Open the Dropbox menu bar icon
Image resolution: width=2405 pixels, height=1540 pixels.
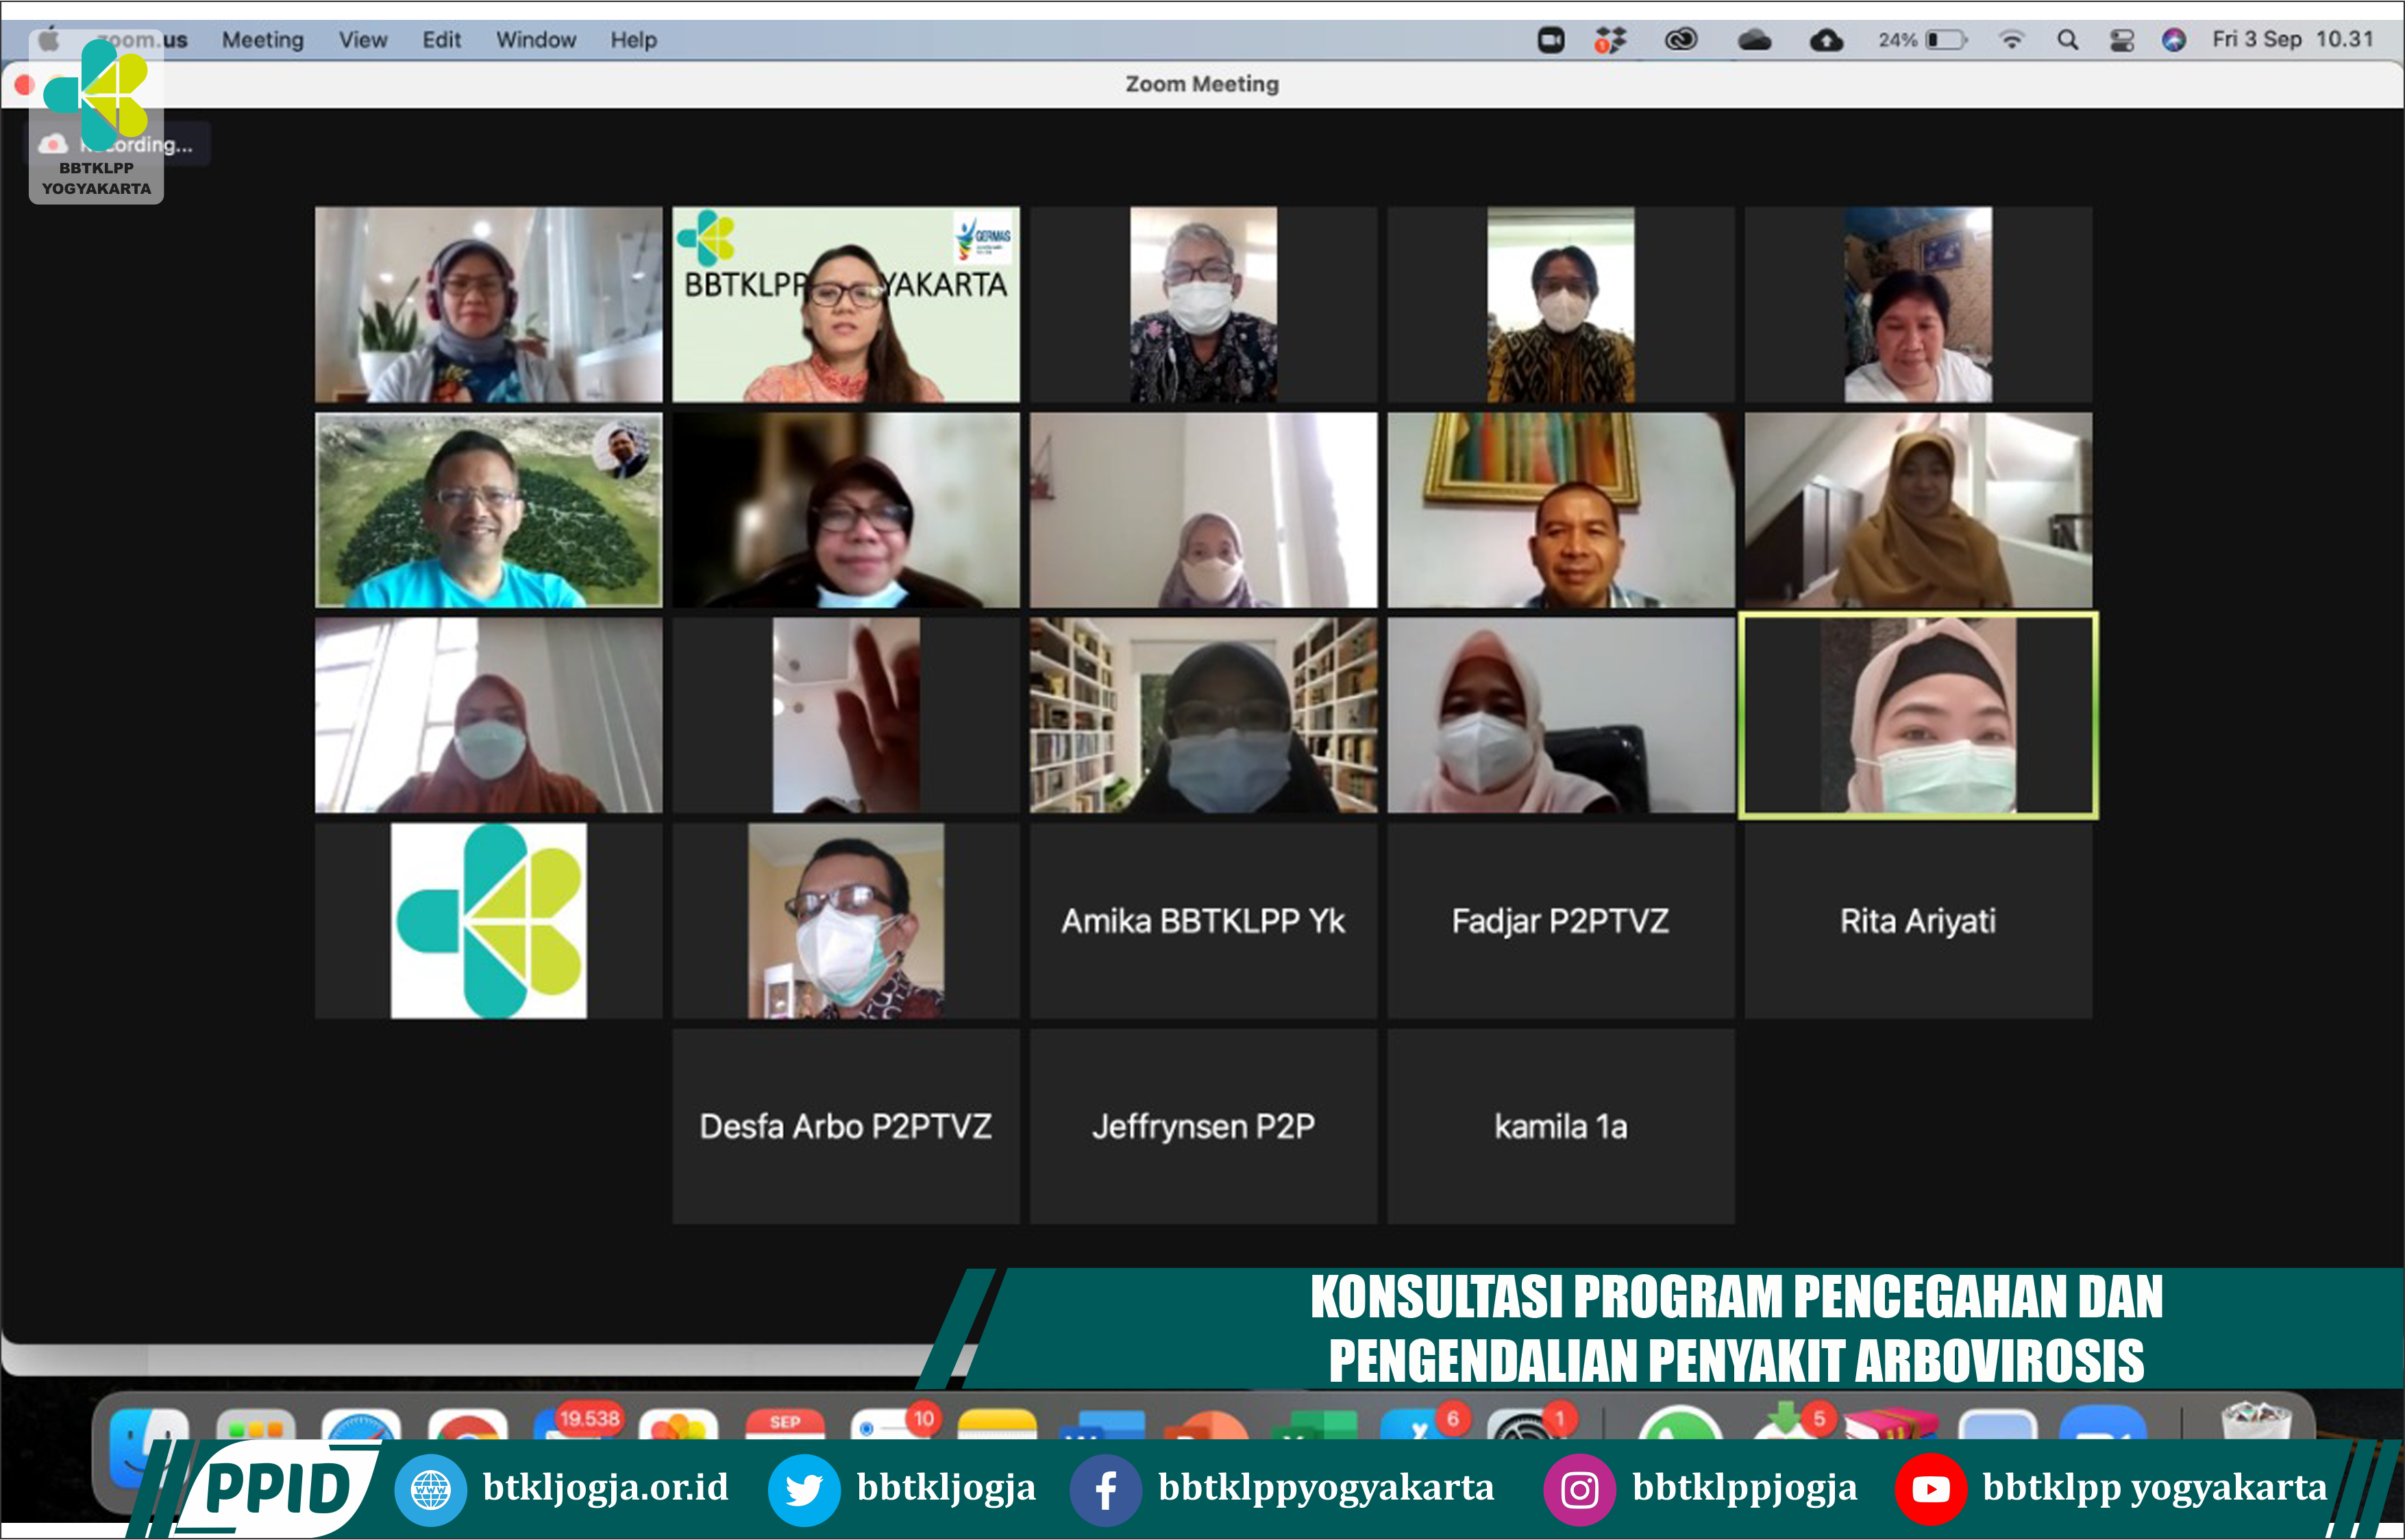coord(1610,40)
